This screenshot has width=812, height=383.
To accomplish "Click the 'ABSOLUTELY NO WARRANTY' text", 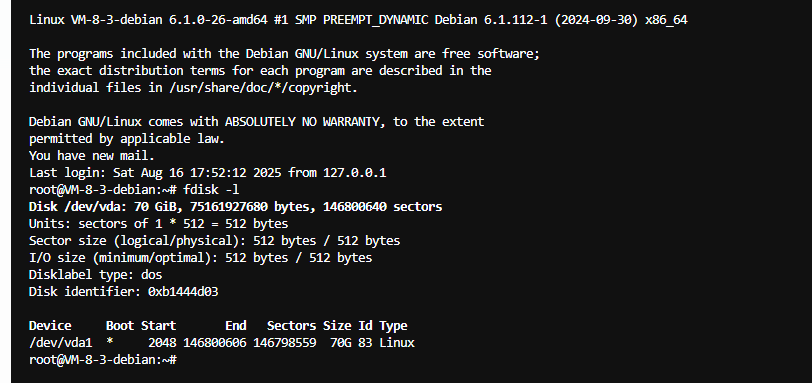I will pos(306,122).
